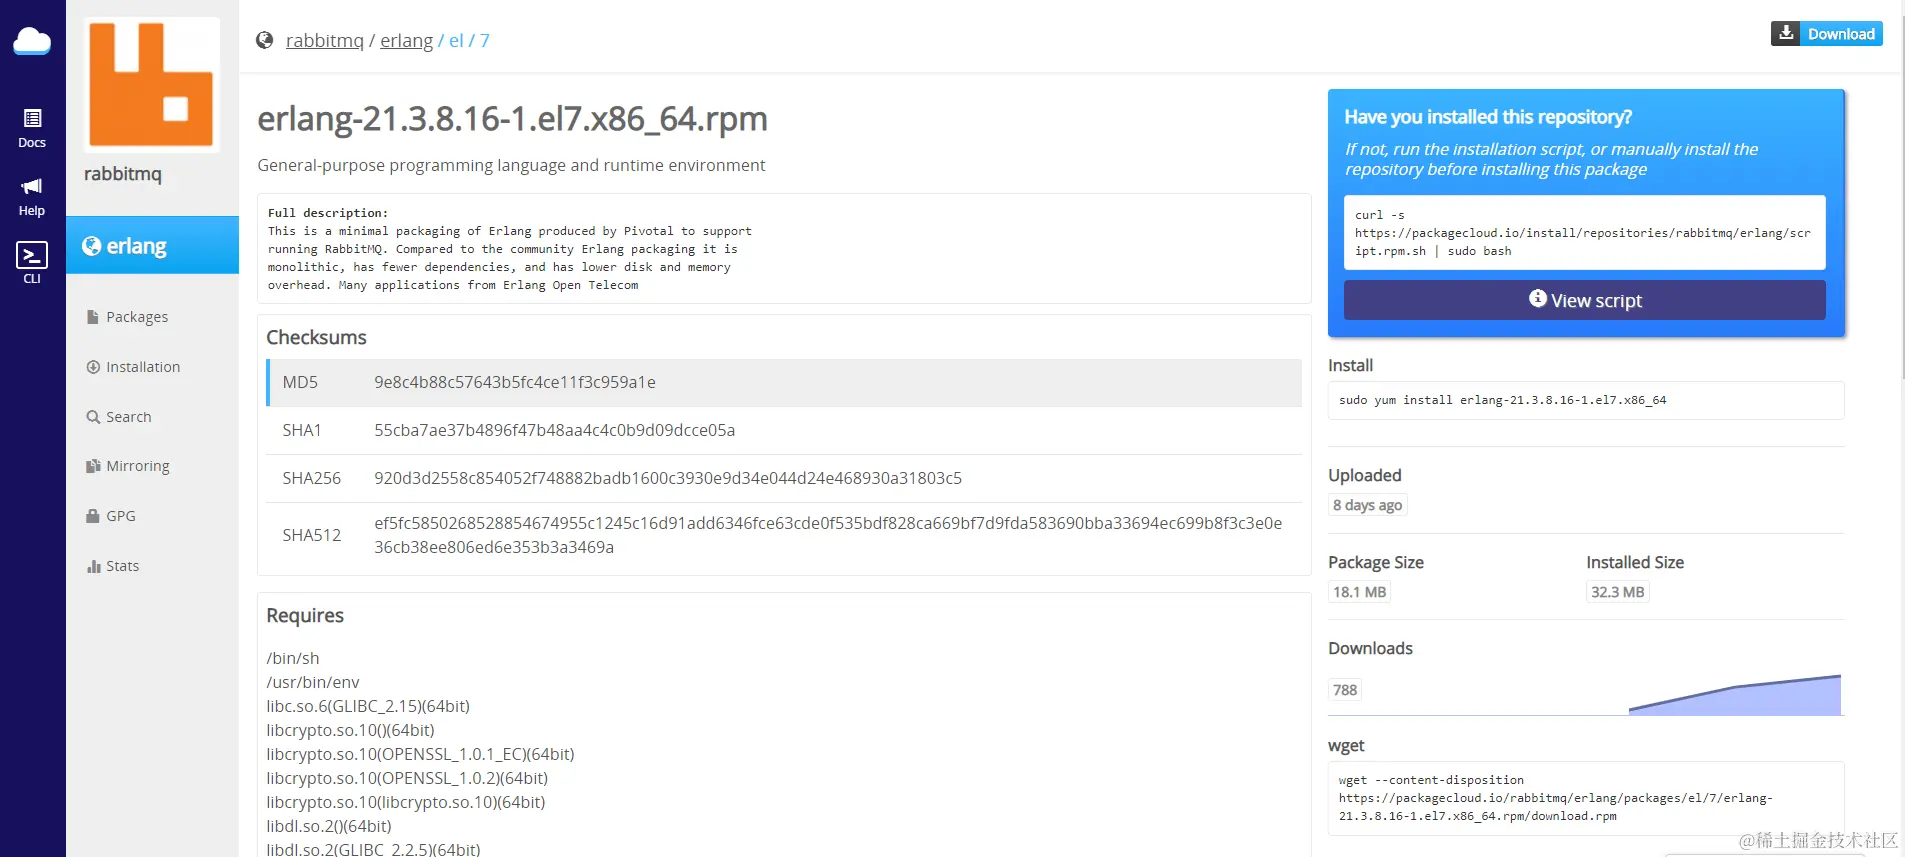
Task: Open the Search menu item
Action: coord(119,417)
